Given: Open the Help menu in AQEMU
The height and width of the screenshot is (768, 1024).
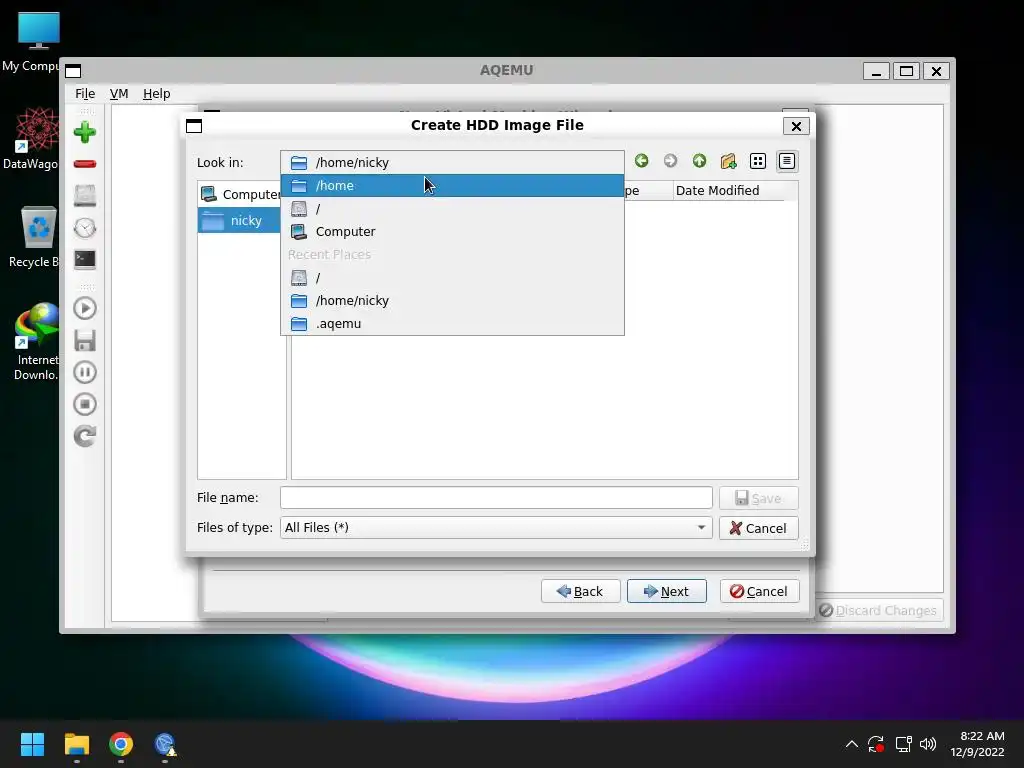Looking at the screenshot, I should pos(157,93).
